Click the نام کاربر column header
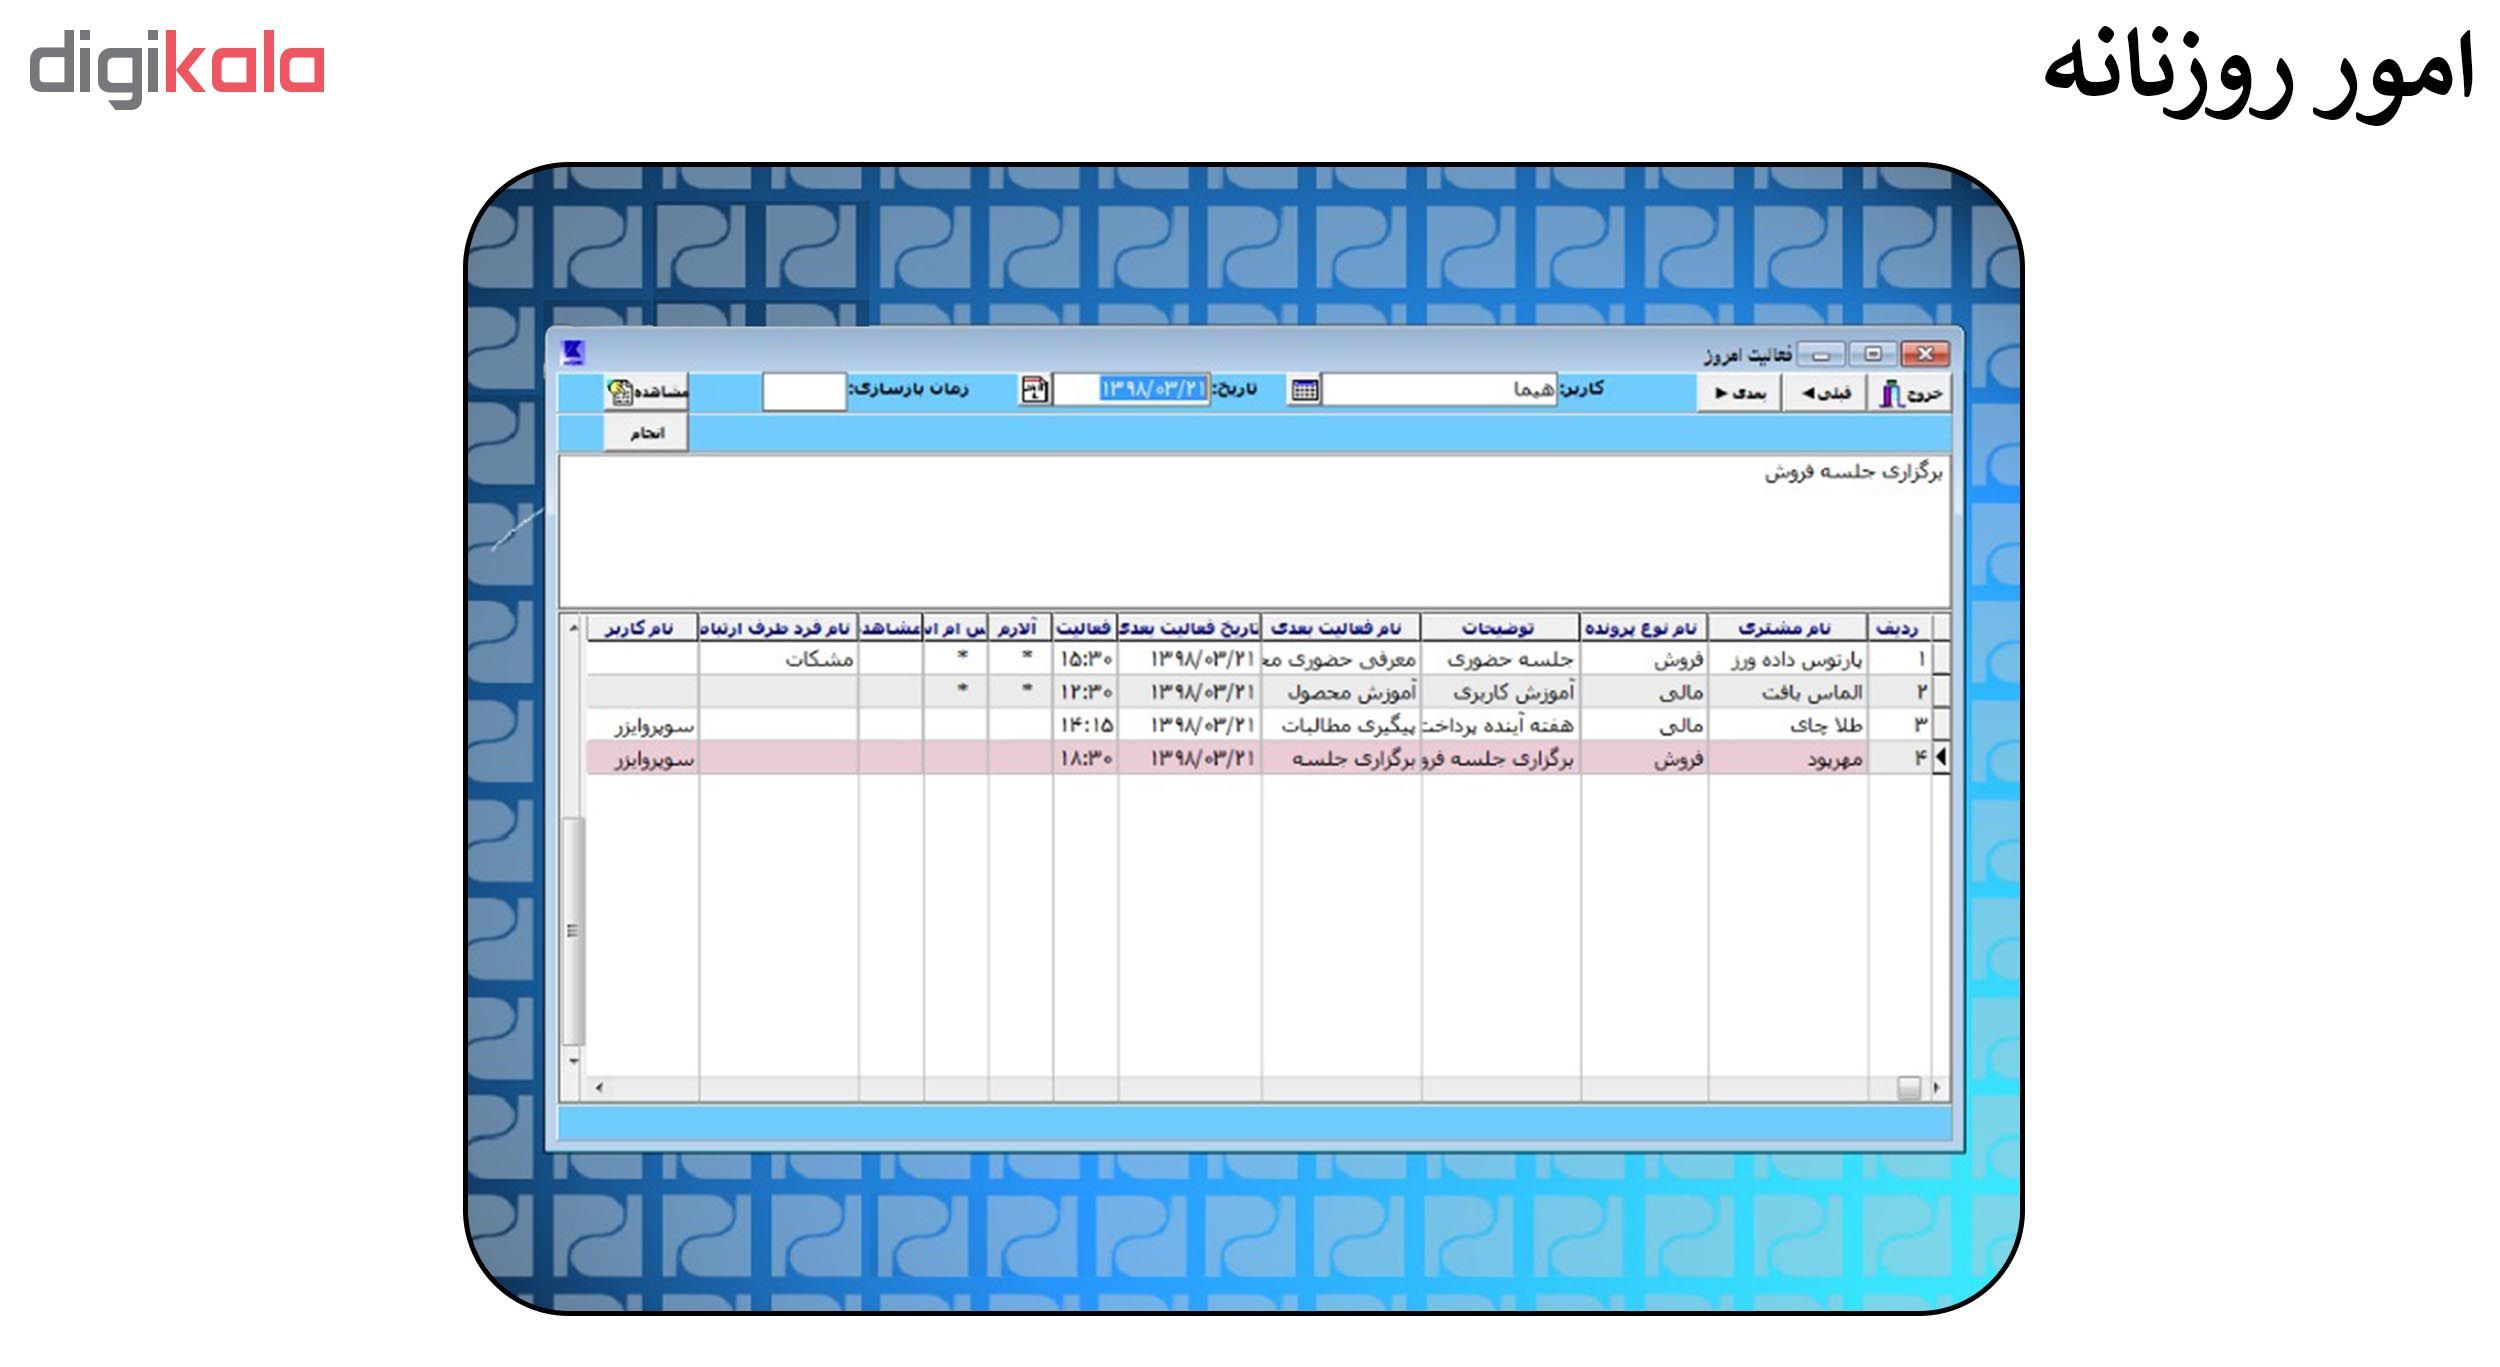2500x1367 pixels. pos(642,628)
